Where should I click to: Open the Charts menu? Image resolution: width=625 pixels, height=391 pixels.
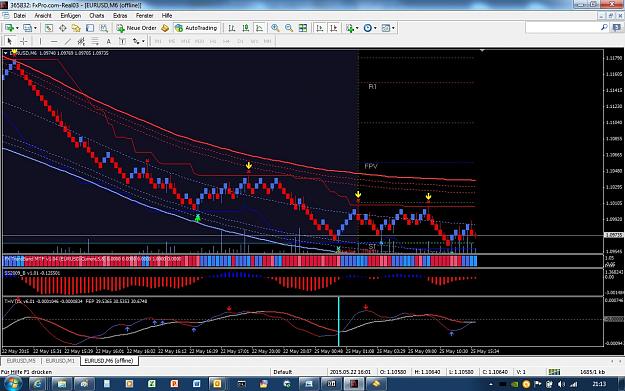[97, 16]
